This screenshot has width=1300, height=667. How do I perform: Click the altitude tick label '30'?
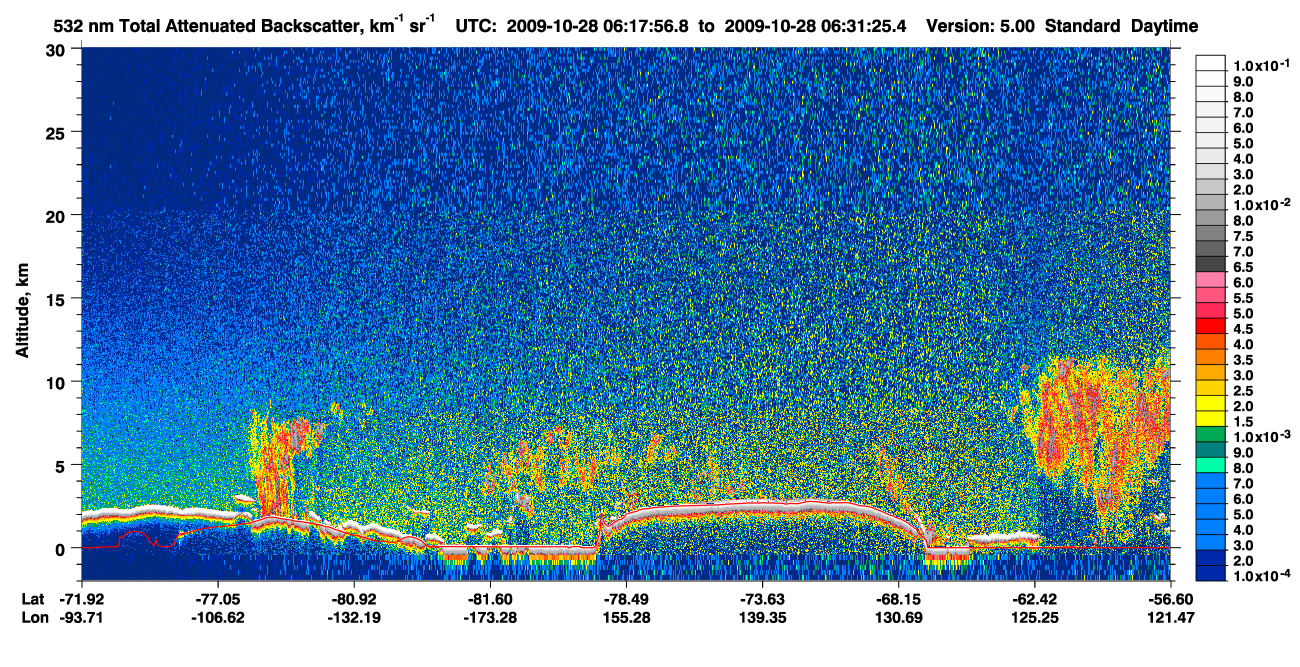57,49
